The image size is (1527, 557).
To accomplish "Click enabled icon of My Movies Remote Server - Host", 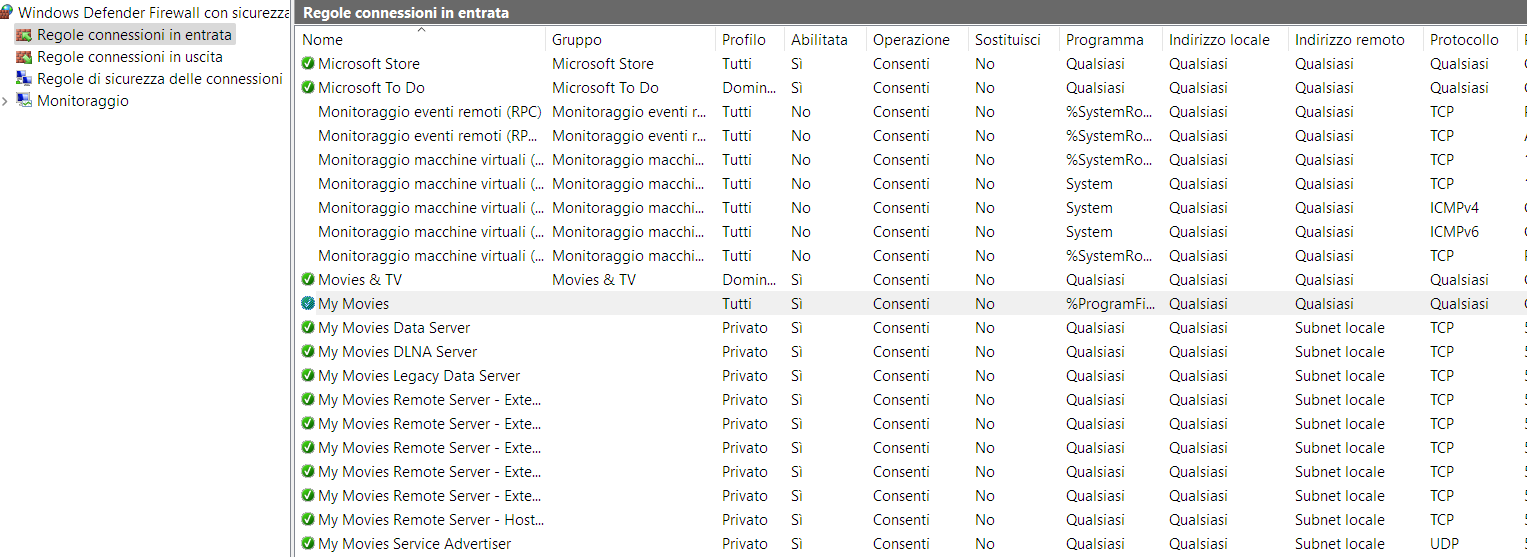I will click(x=308, y=520).
